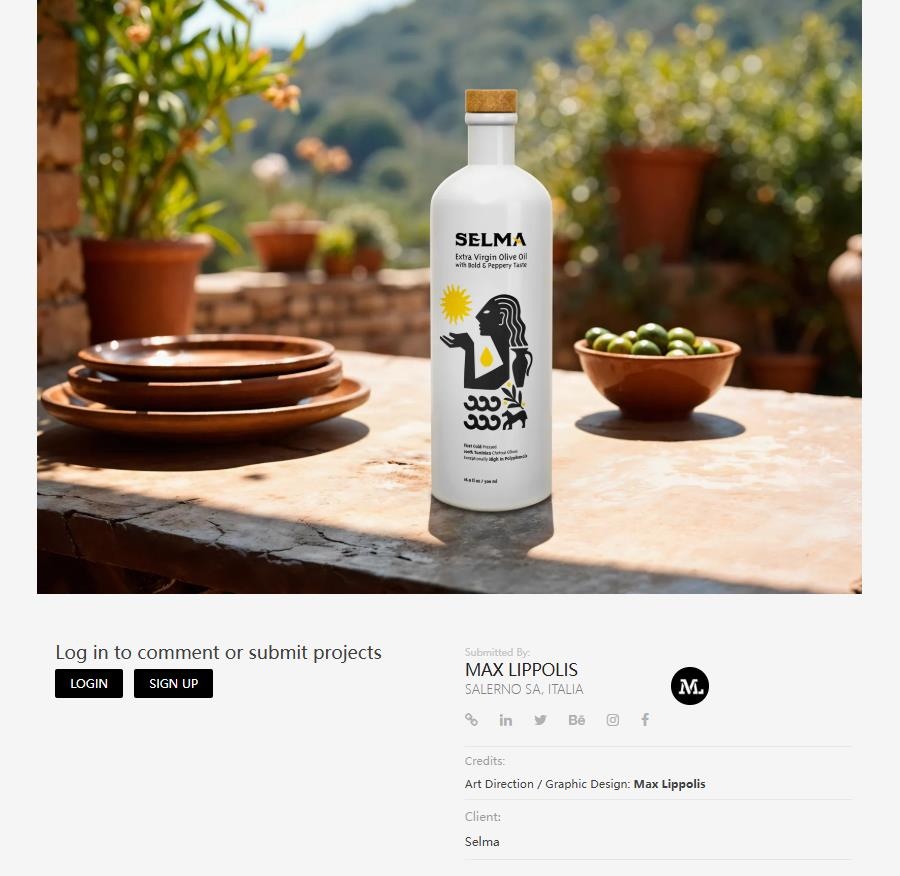Open the round ML avatar logo
Image resolution: width=900 pixels, height=876 pixels.
point(690,686)
